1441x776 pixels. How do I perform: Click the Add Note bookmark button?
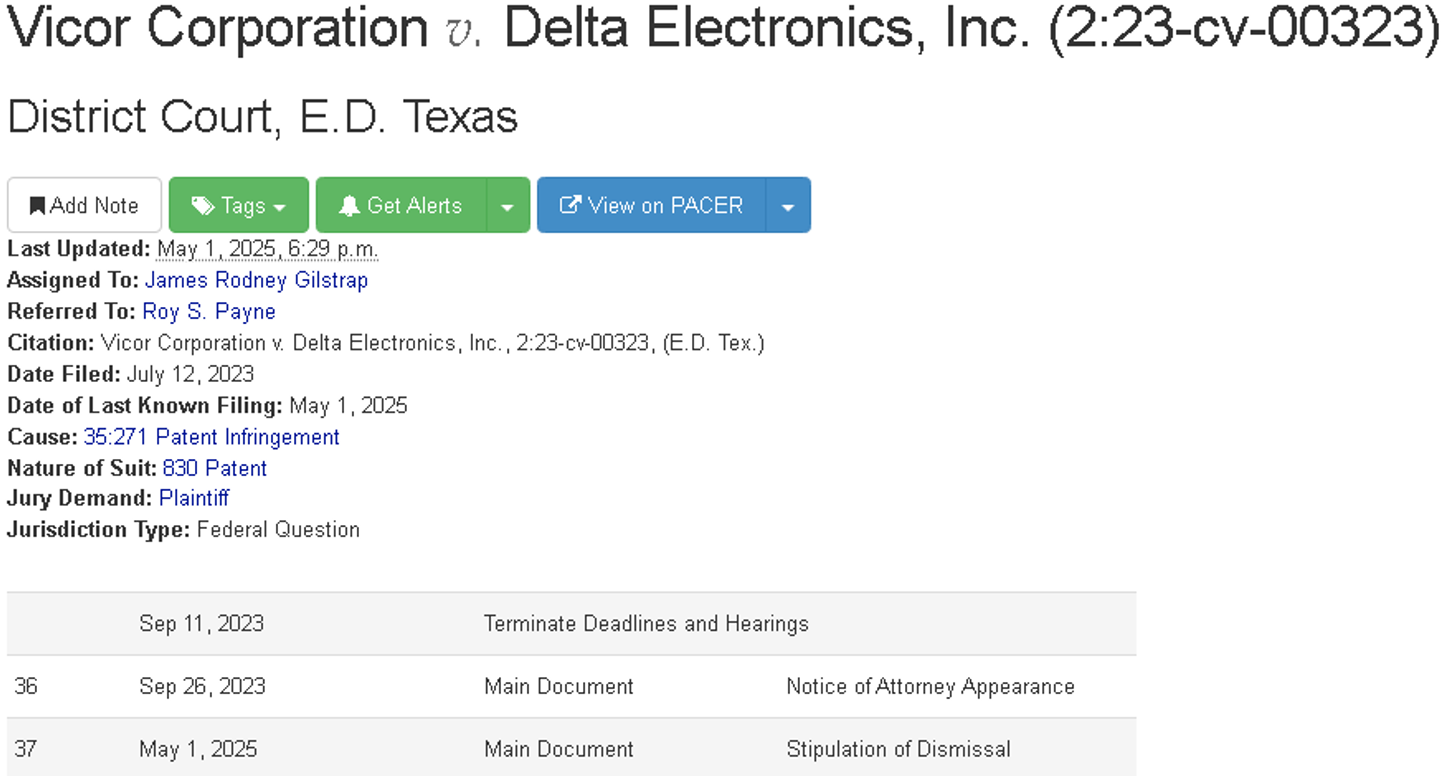[x=84, y=205]
